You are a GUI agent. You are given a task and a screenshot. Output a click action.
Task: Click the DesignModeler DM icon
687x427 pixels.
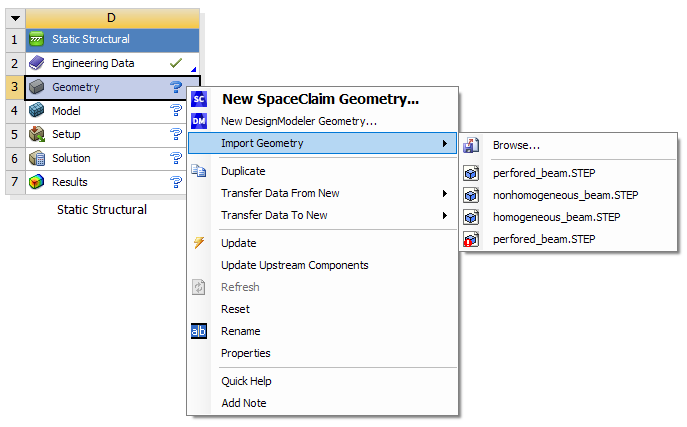199,121
